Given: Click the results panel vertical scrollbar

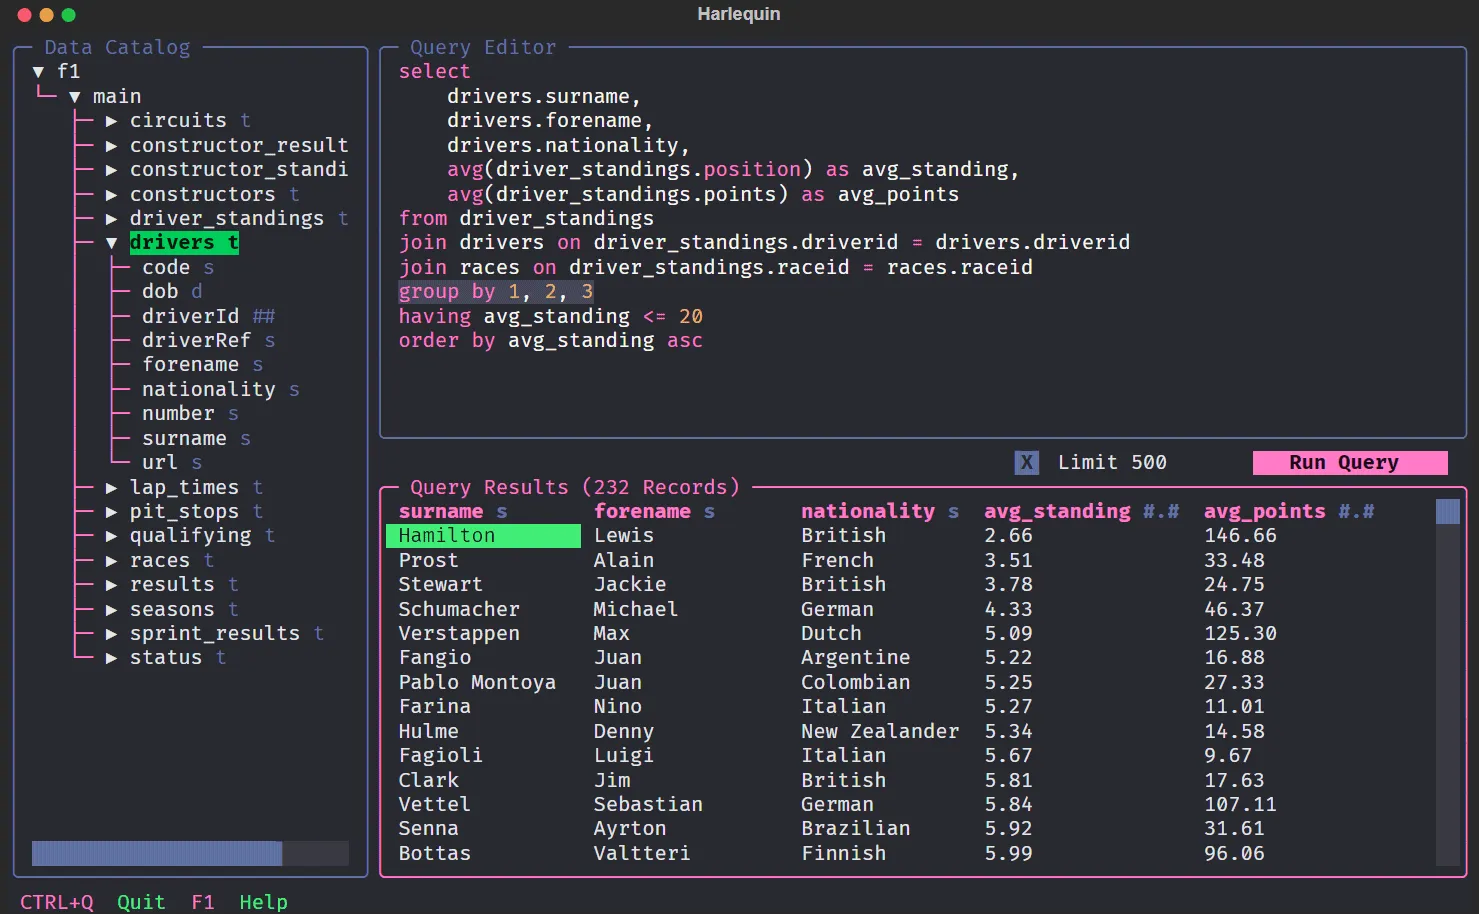Looking at the screenshot, I should pyautogui.click(x=1447, y=510).
